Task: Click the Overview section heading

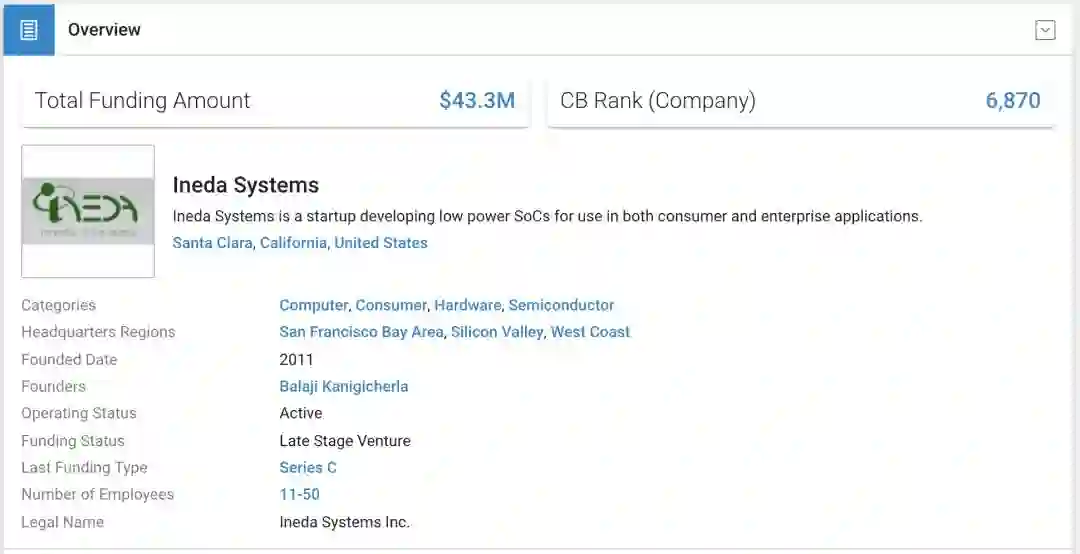Action: point(104,30)
